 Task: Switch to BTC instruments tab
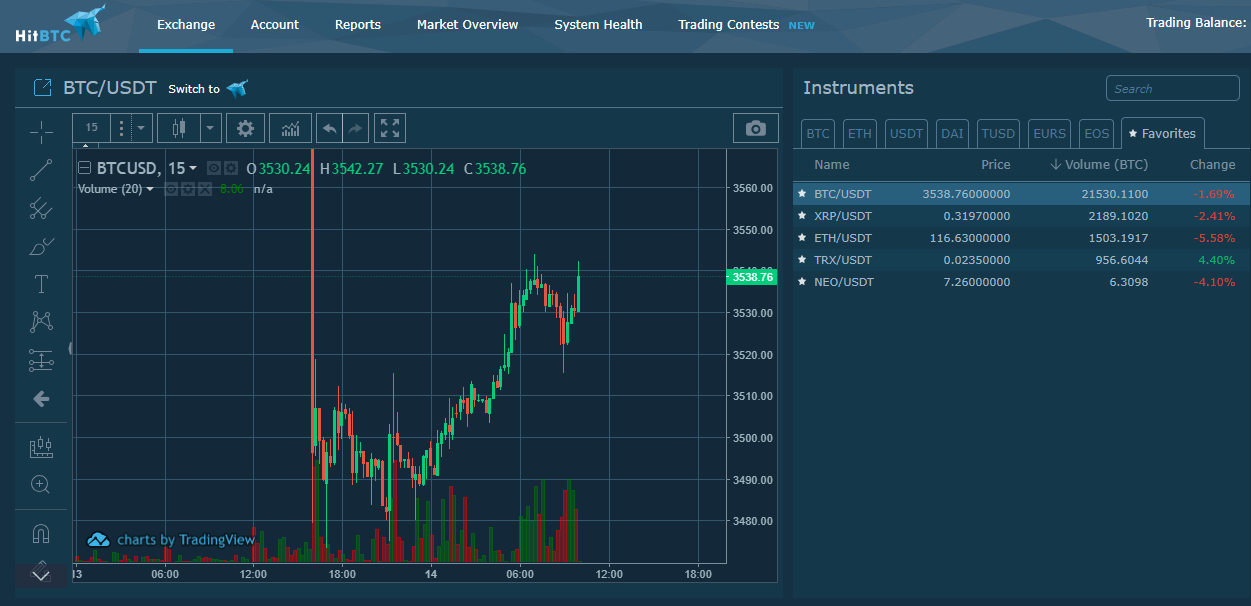tap(818, 133)
